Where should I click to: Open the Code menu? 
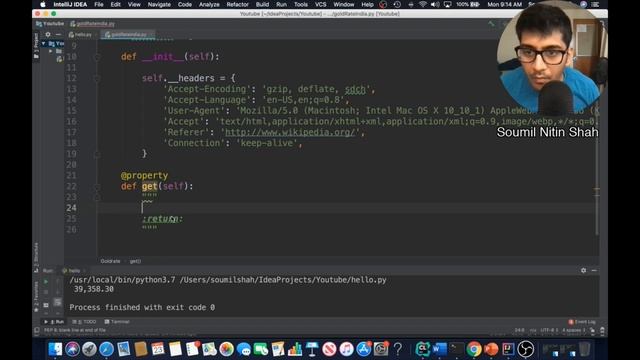point(184,4)
